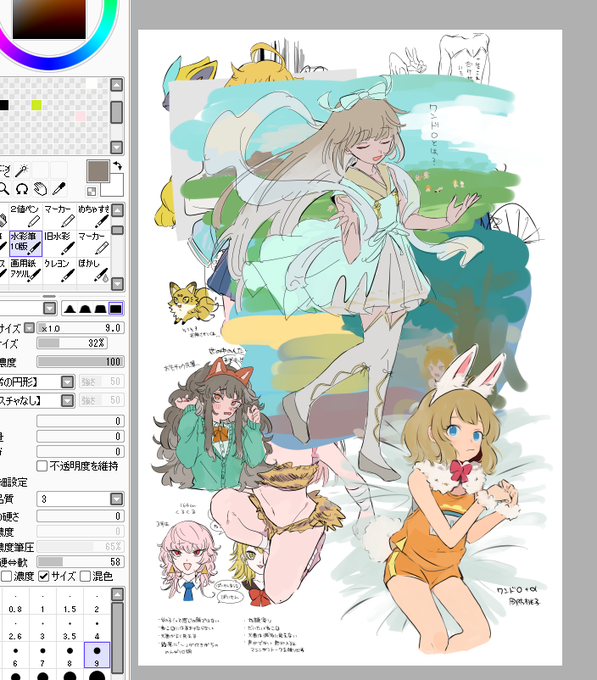Select the Rotate view tool
The width and height of the screenshot is (597, 680).
pyautogui.click(x=22, y=189)
